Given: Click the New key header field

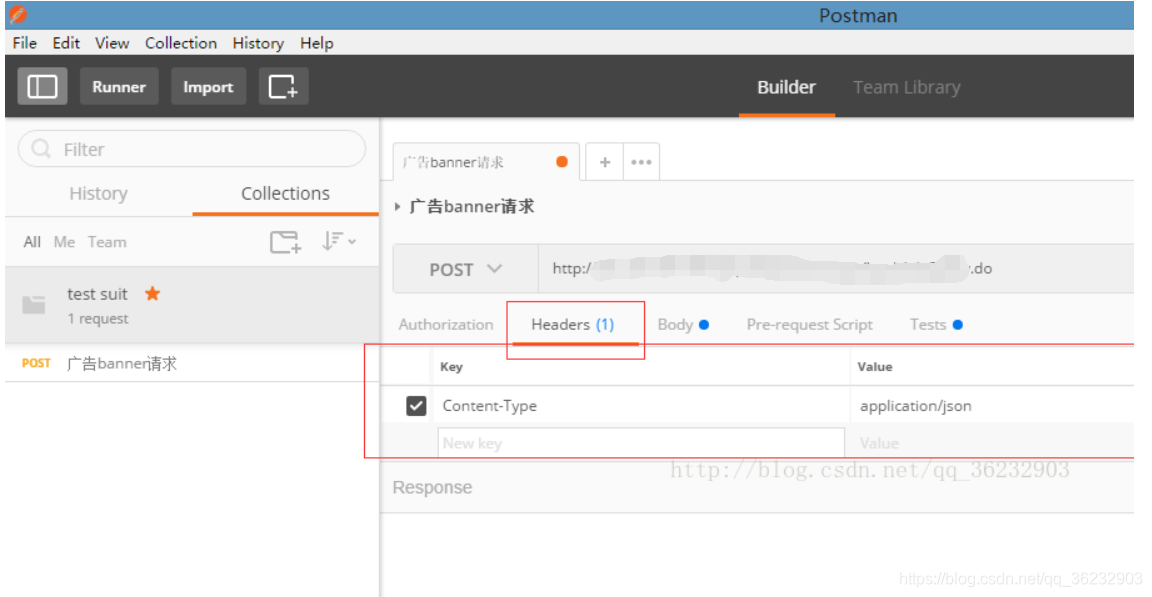Looking at the screenshot, I should click(x=641, y=443).
